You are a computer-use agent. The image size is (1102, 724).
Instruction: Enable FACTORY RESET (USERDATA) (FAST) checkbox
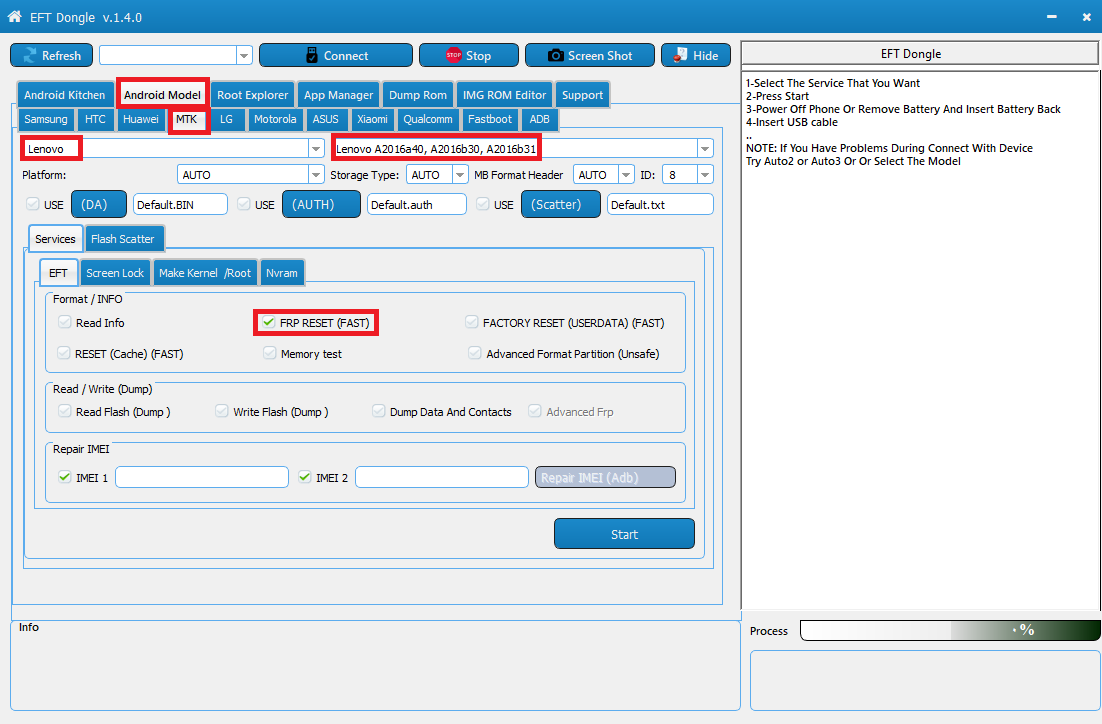[x=472, y=322]
